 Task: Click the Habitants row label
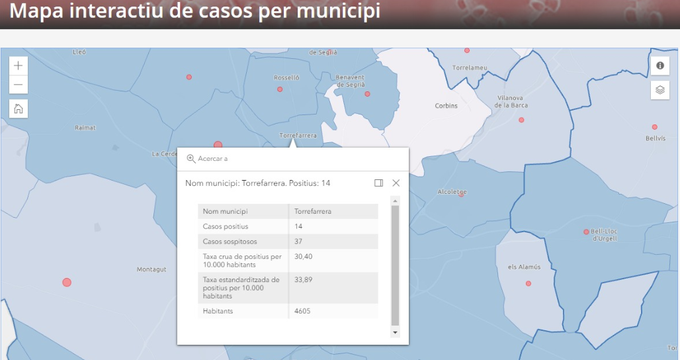tap(218, 311)
